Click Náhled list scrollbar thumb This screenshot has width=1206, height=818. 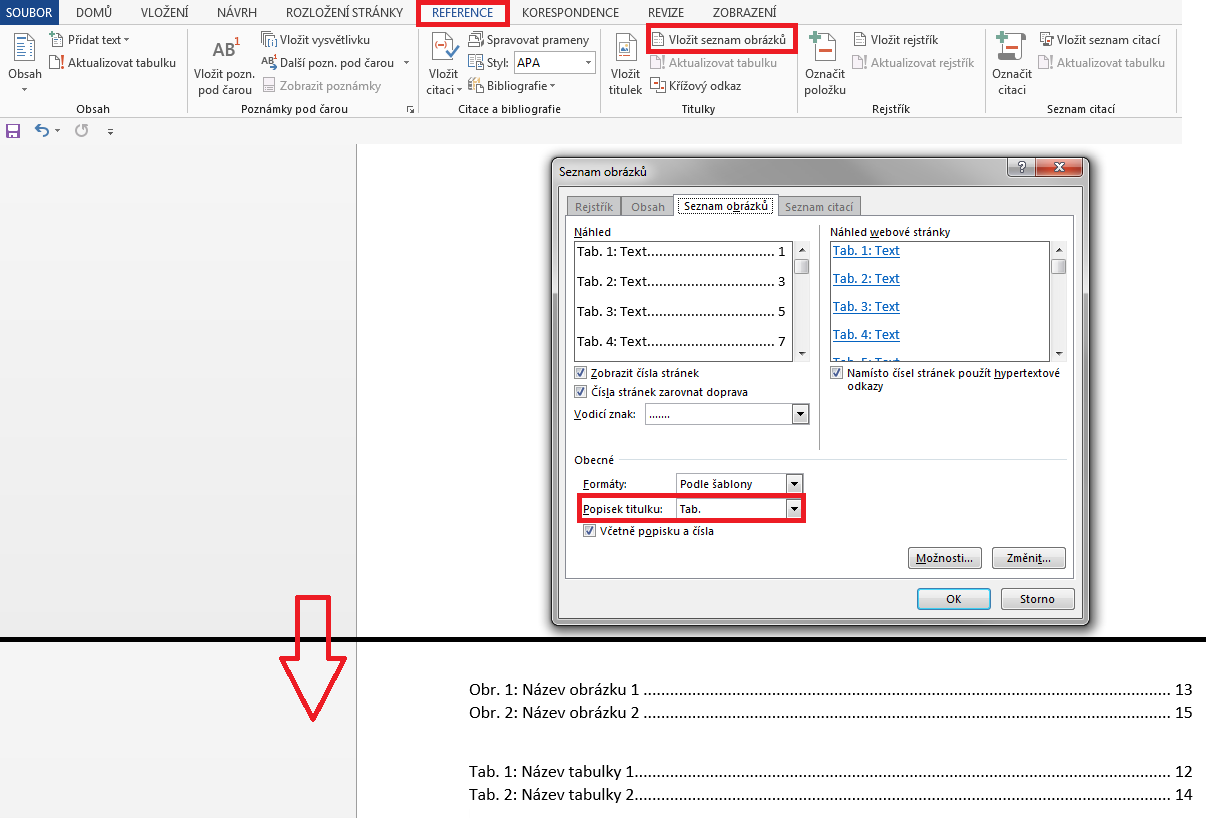(802, 267)
